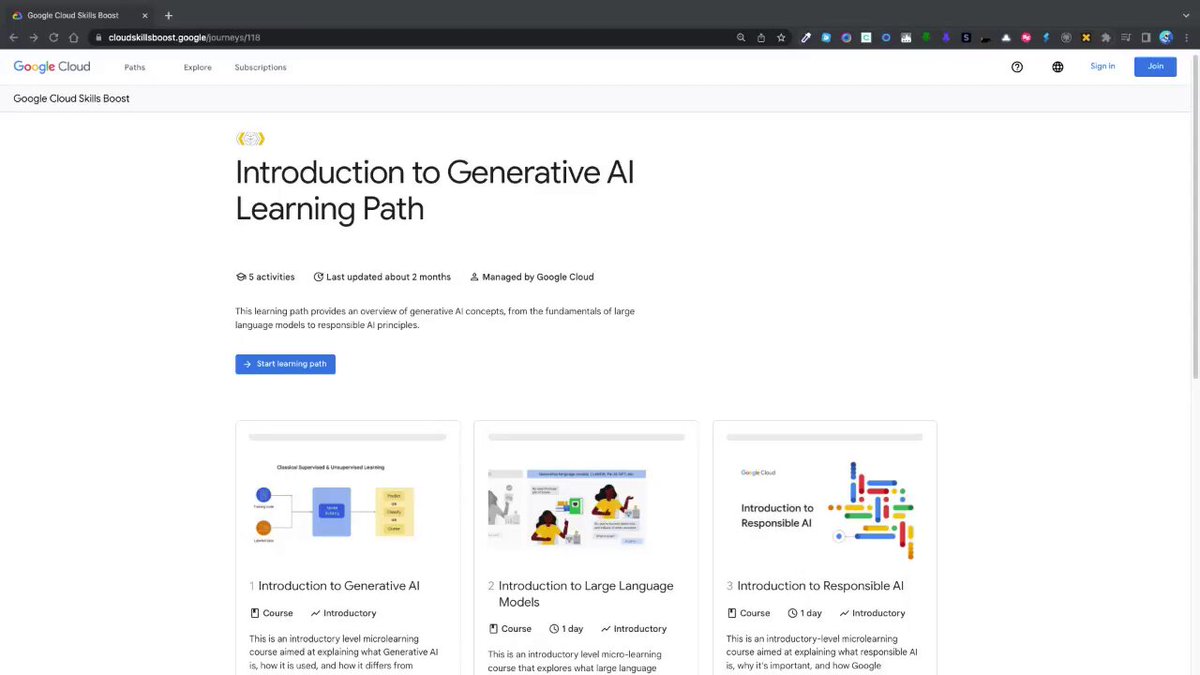Viewport: 1200px width, 675px height.
Task: Click 'Managed by Google Cloud' text
Action: pos(538,277)
